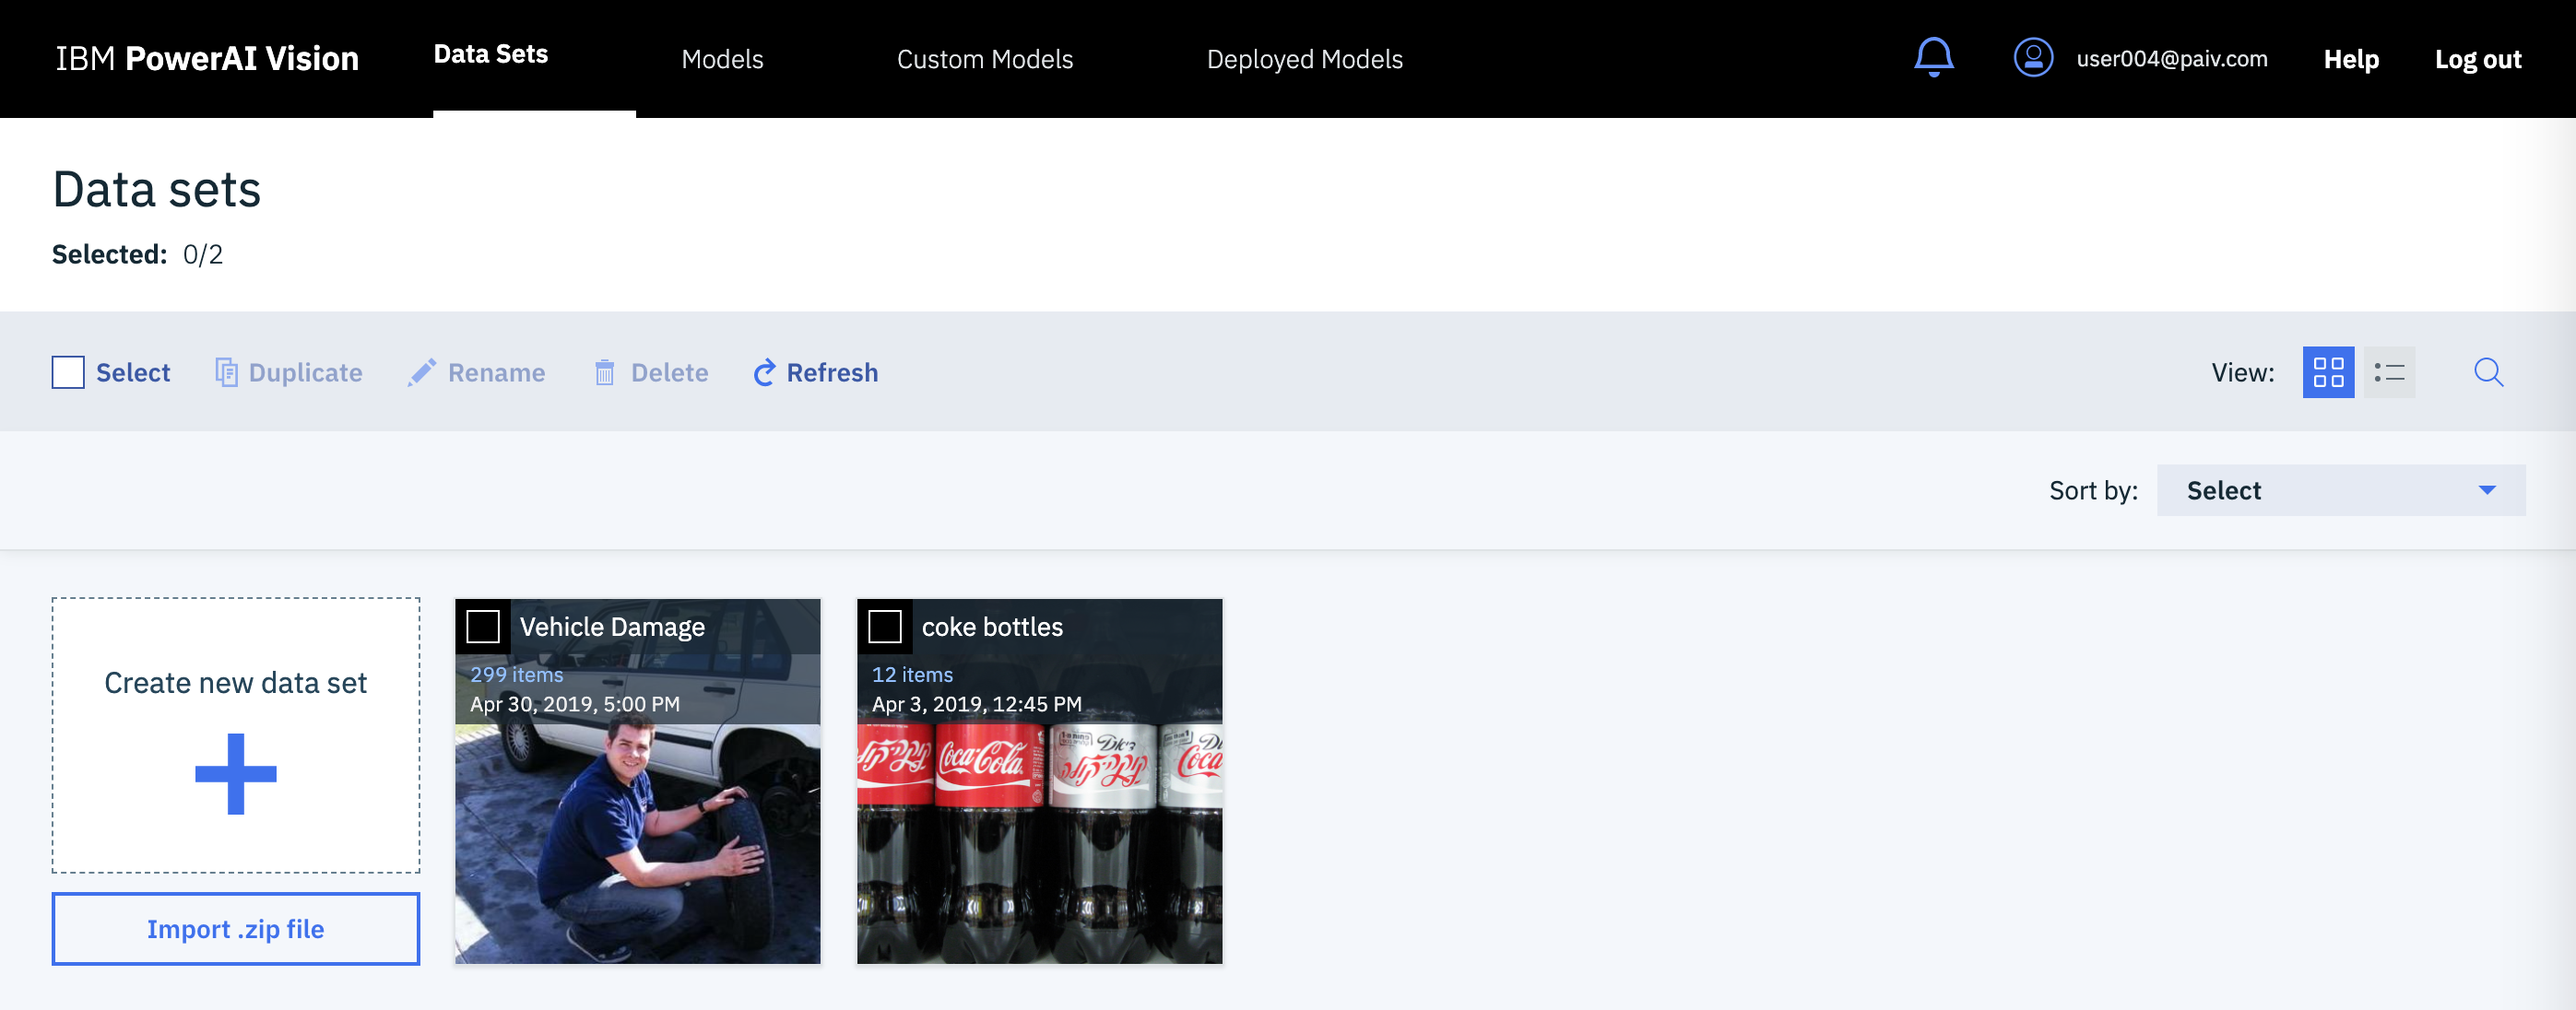Switch to list view icon
The width and height of the screenshot is (2576, 1010).
[x=2388, y=372]
